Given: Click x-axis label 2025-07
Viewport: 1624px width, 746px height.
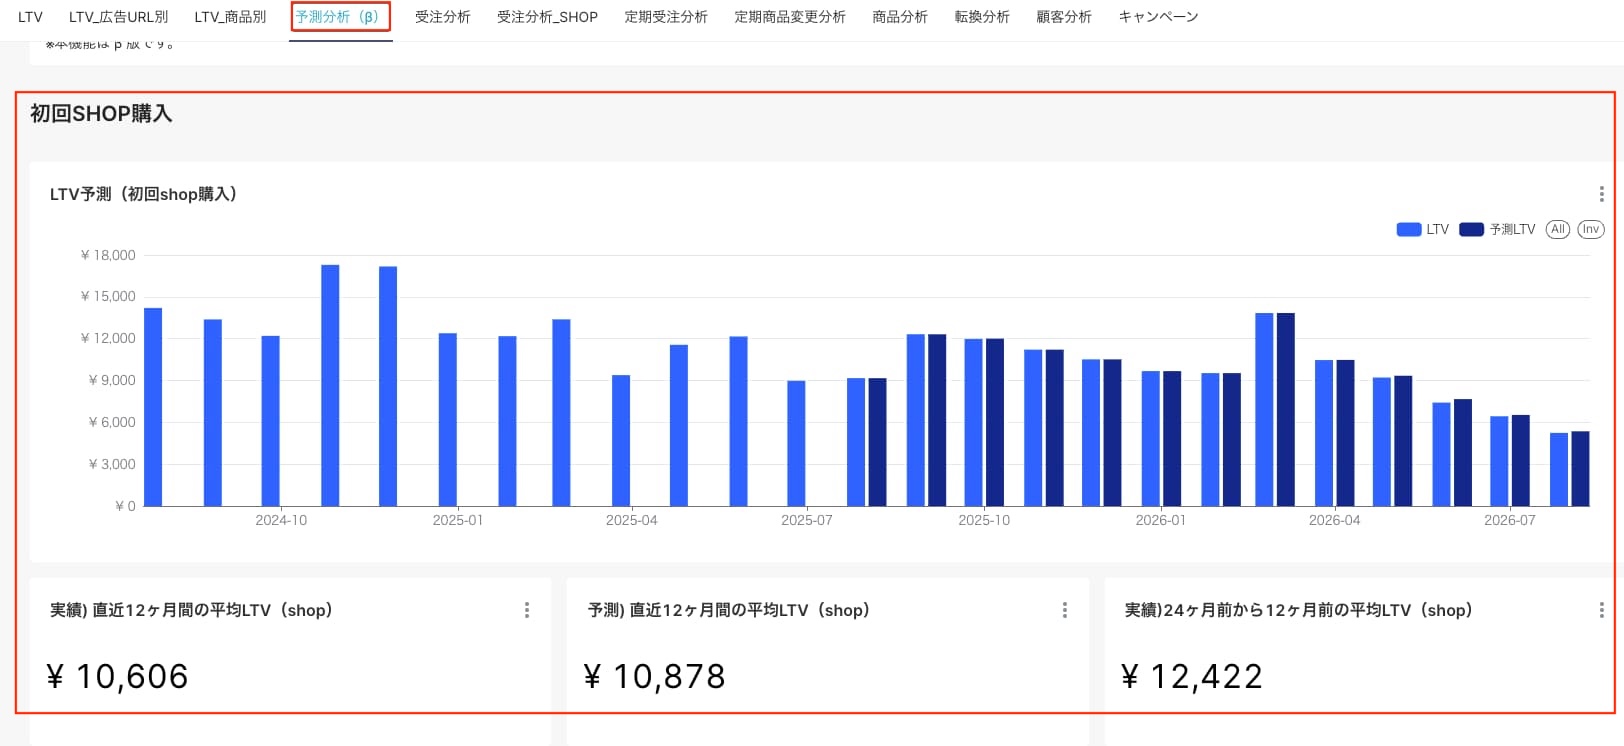Looking at the screenshot, I should pyautogui.click(x=806, y=520).
